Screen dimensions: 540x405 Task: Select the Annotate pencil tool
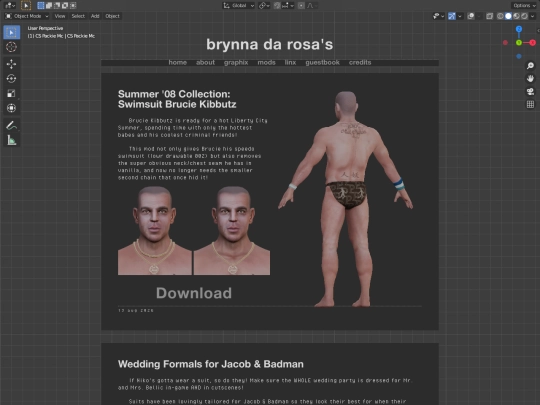point(11,125)
